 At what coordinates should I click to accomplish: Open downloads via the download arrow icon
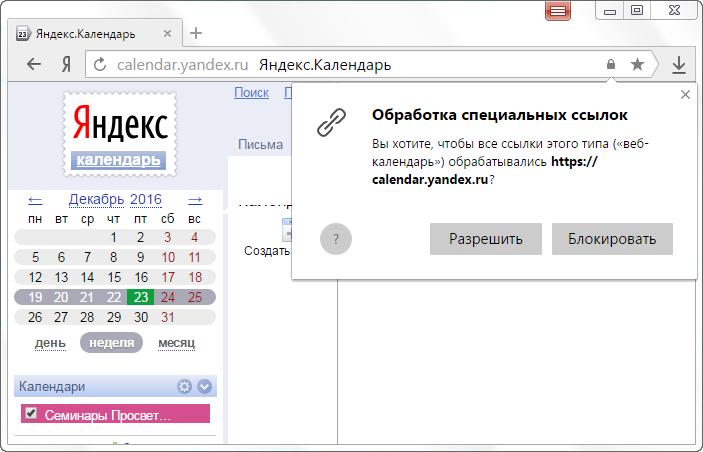click(x=679, y=65)
